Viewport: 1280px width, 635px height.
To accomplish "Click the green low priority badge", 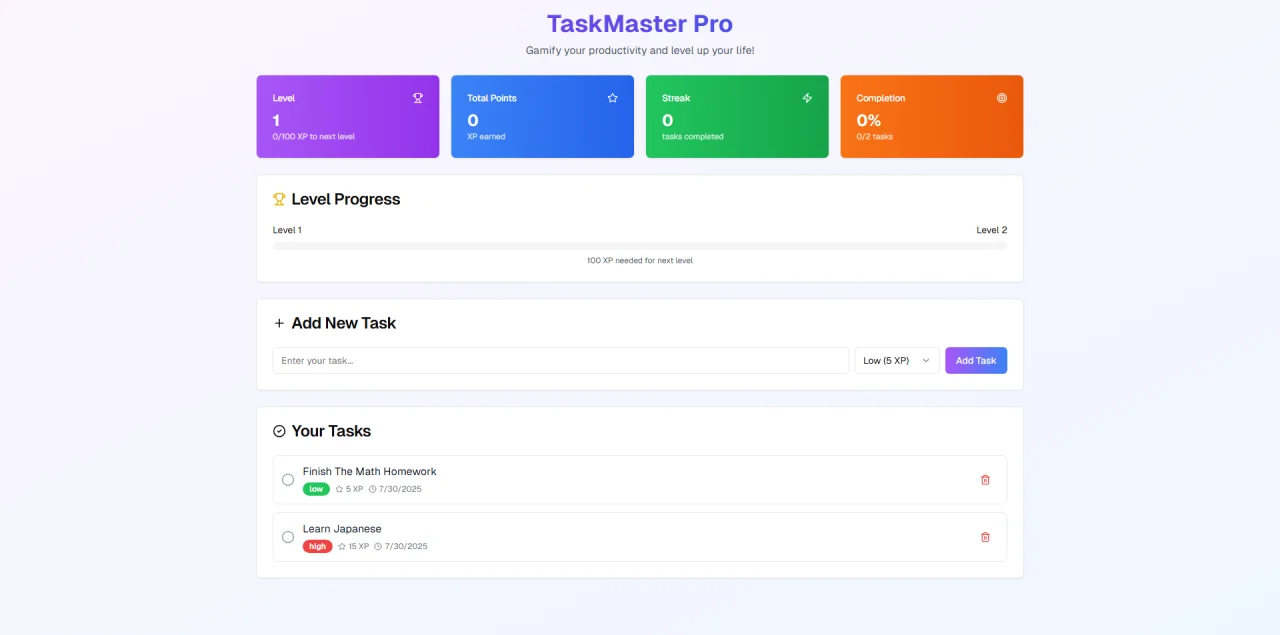I will (x=316, y=489).
